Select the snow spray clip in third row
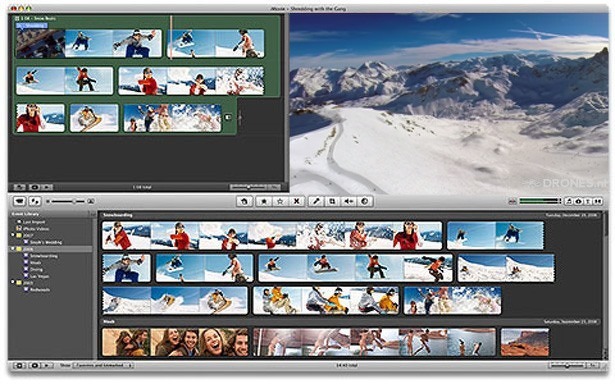This screenshot has width=615, height=384. 453,301
